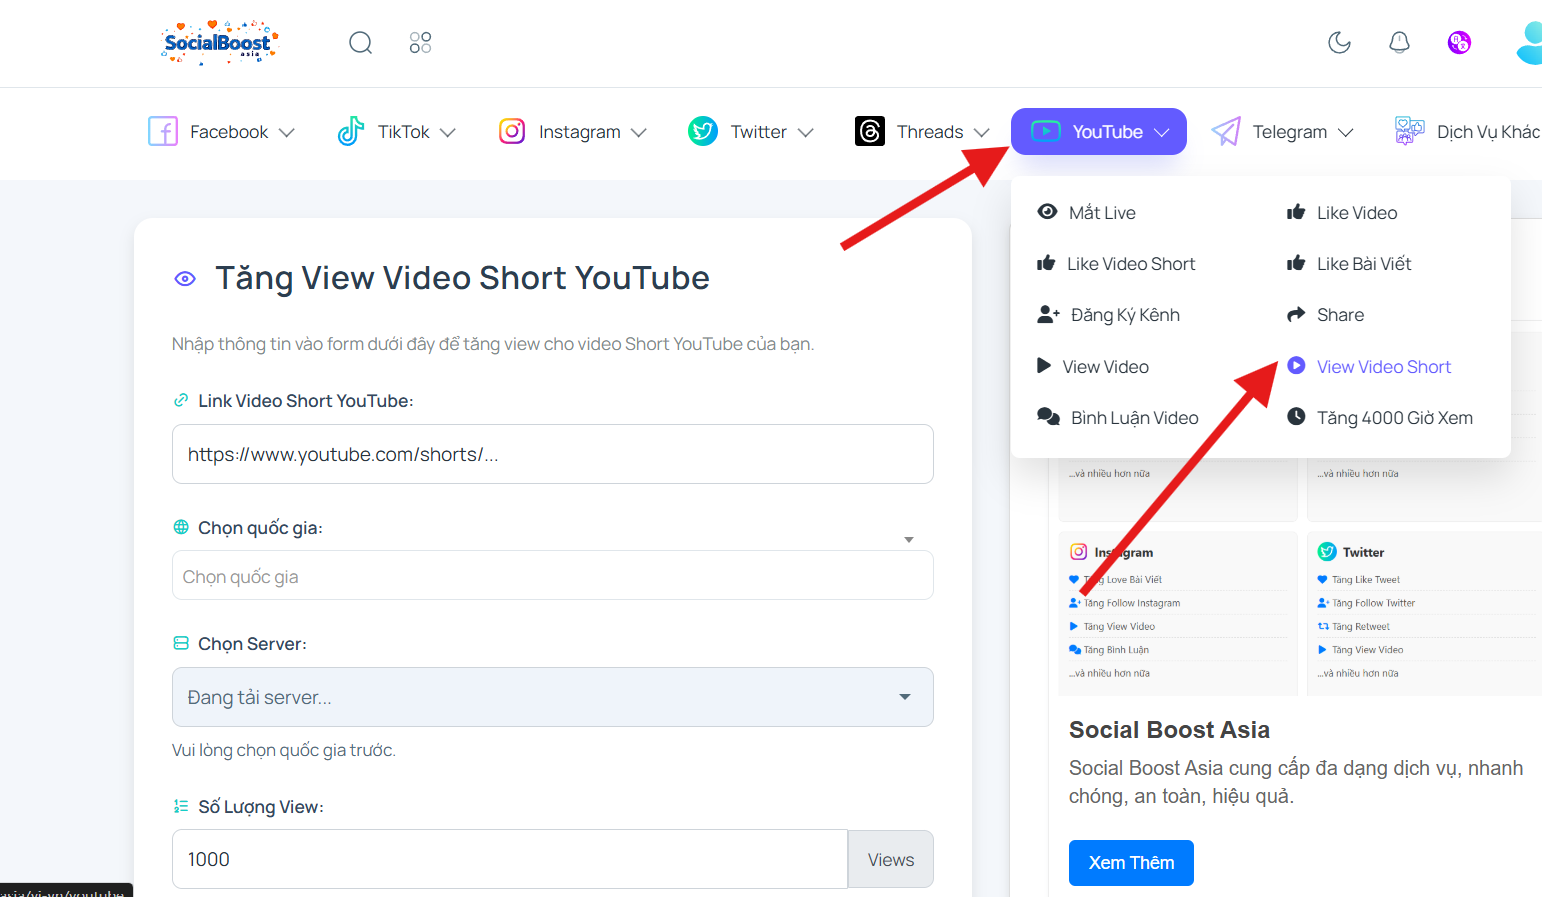This screenshot has height=897, width=1542.
Task: Open View Video Short menu entry
Action: coord(1369,366)
